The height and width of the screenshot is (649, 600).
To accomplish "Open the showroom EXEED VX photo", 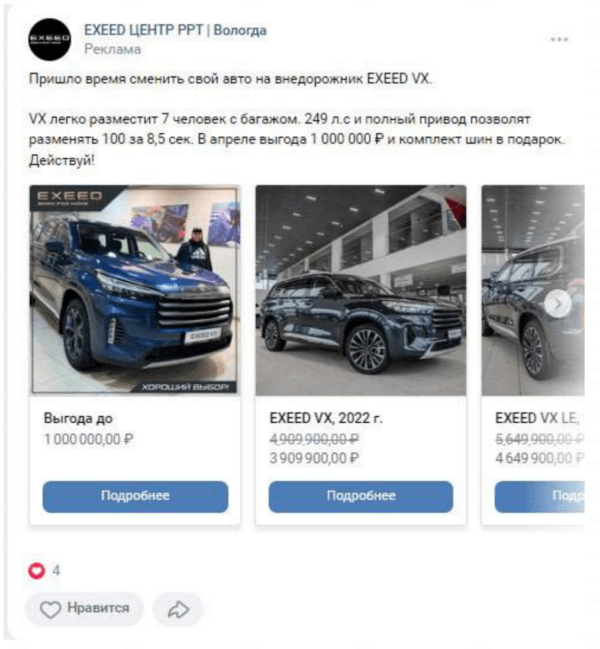I will pyautogui.click(x=361, y=290).
